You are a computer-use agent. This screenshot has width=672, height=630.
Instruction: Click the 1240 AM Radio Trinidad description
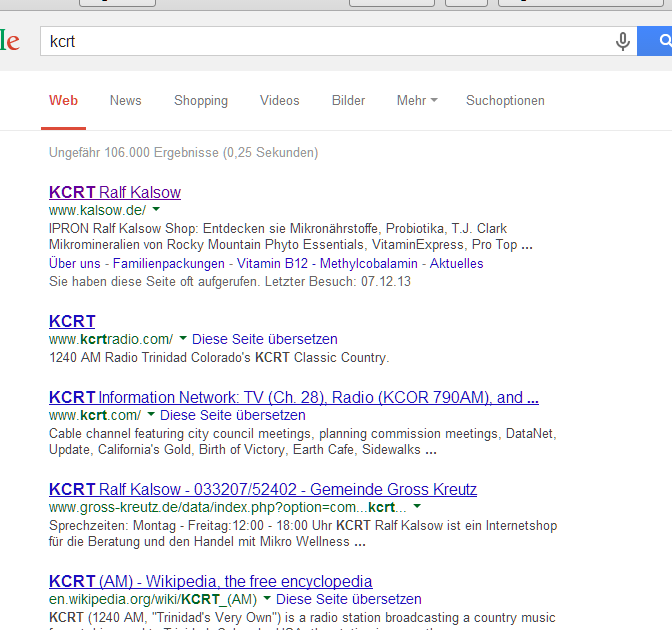click(x=219, y=357)
